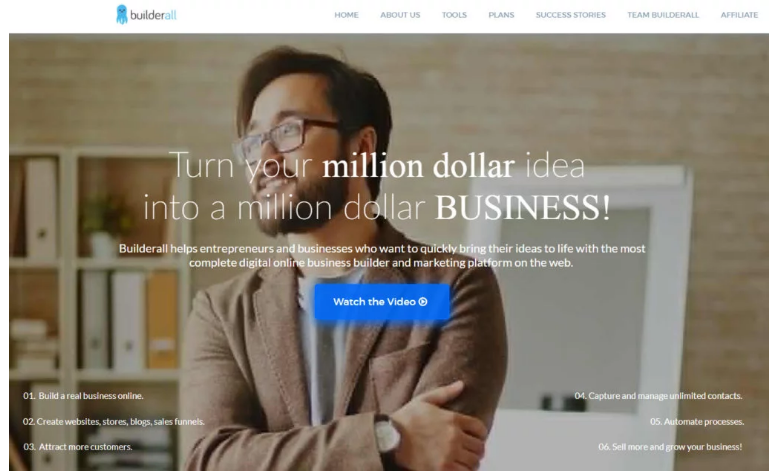
Task: Select item 06 Sell more and grow
Action: (670, 447)
